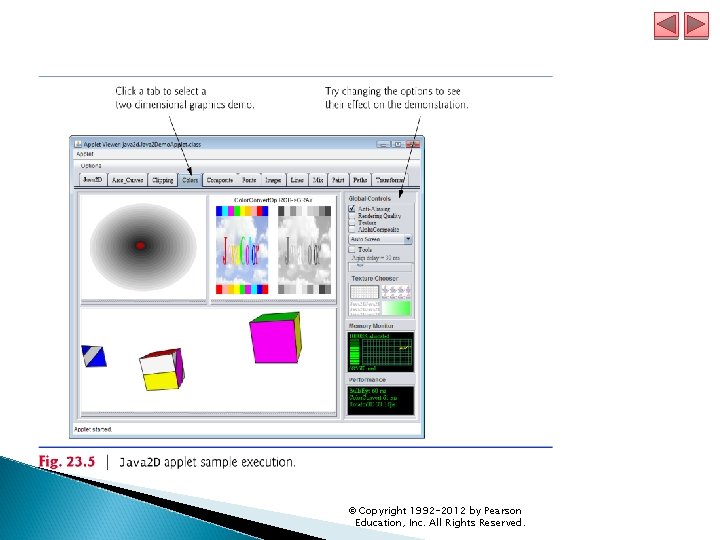Screen dimensions: 720x540
Task: Click the Performance readout panel
Action: click(x=381, y=400)
